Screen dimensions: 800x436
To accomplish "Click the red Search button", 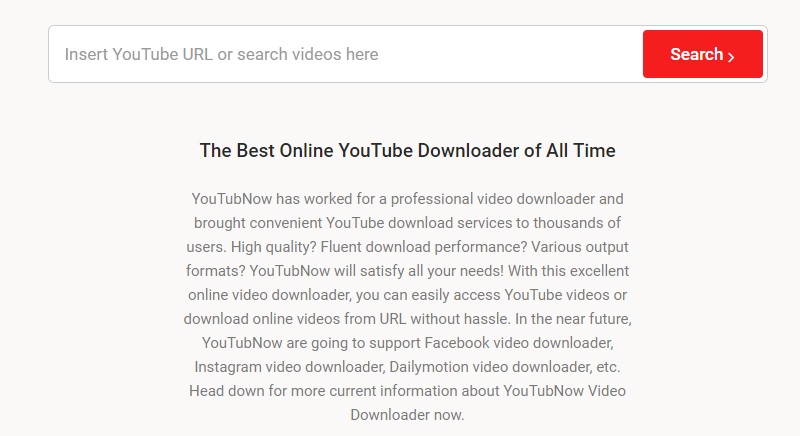I will pos(703,54).
